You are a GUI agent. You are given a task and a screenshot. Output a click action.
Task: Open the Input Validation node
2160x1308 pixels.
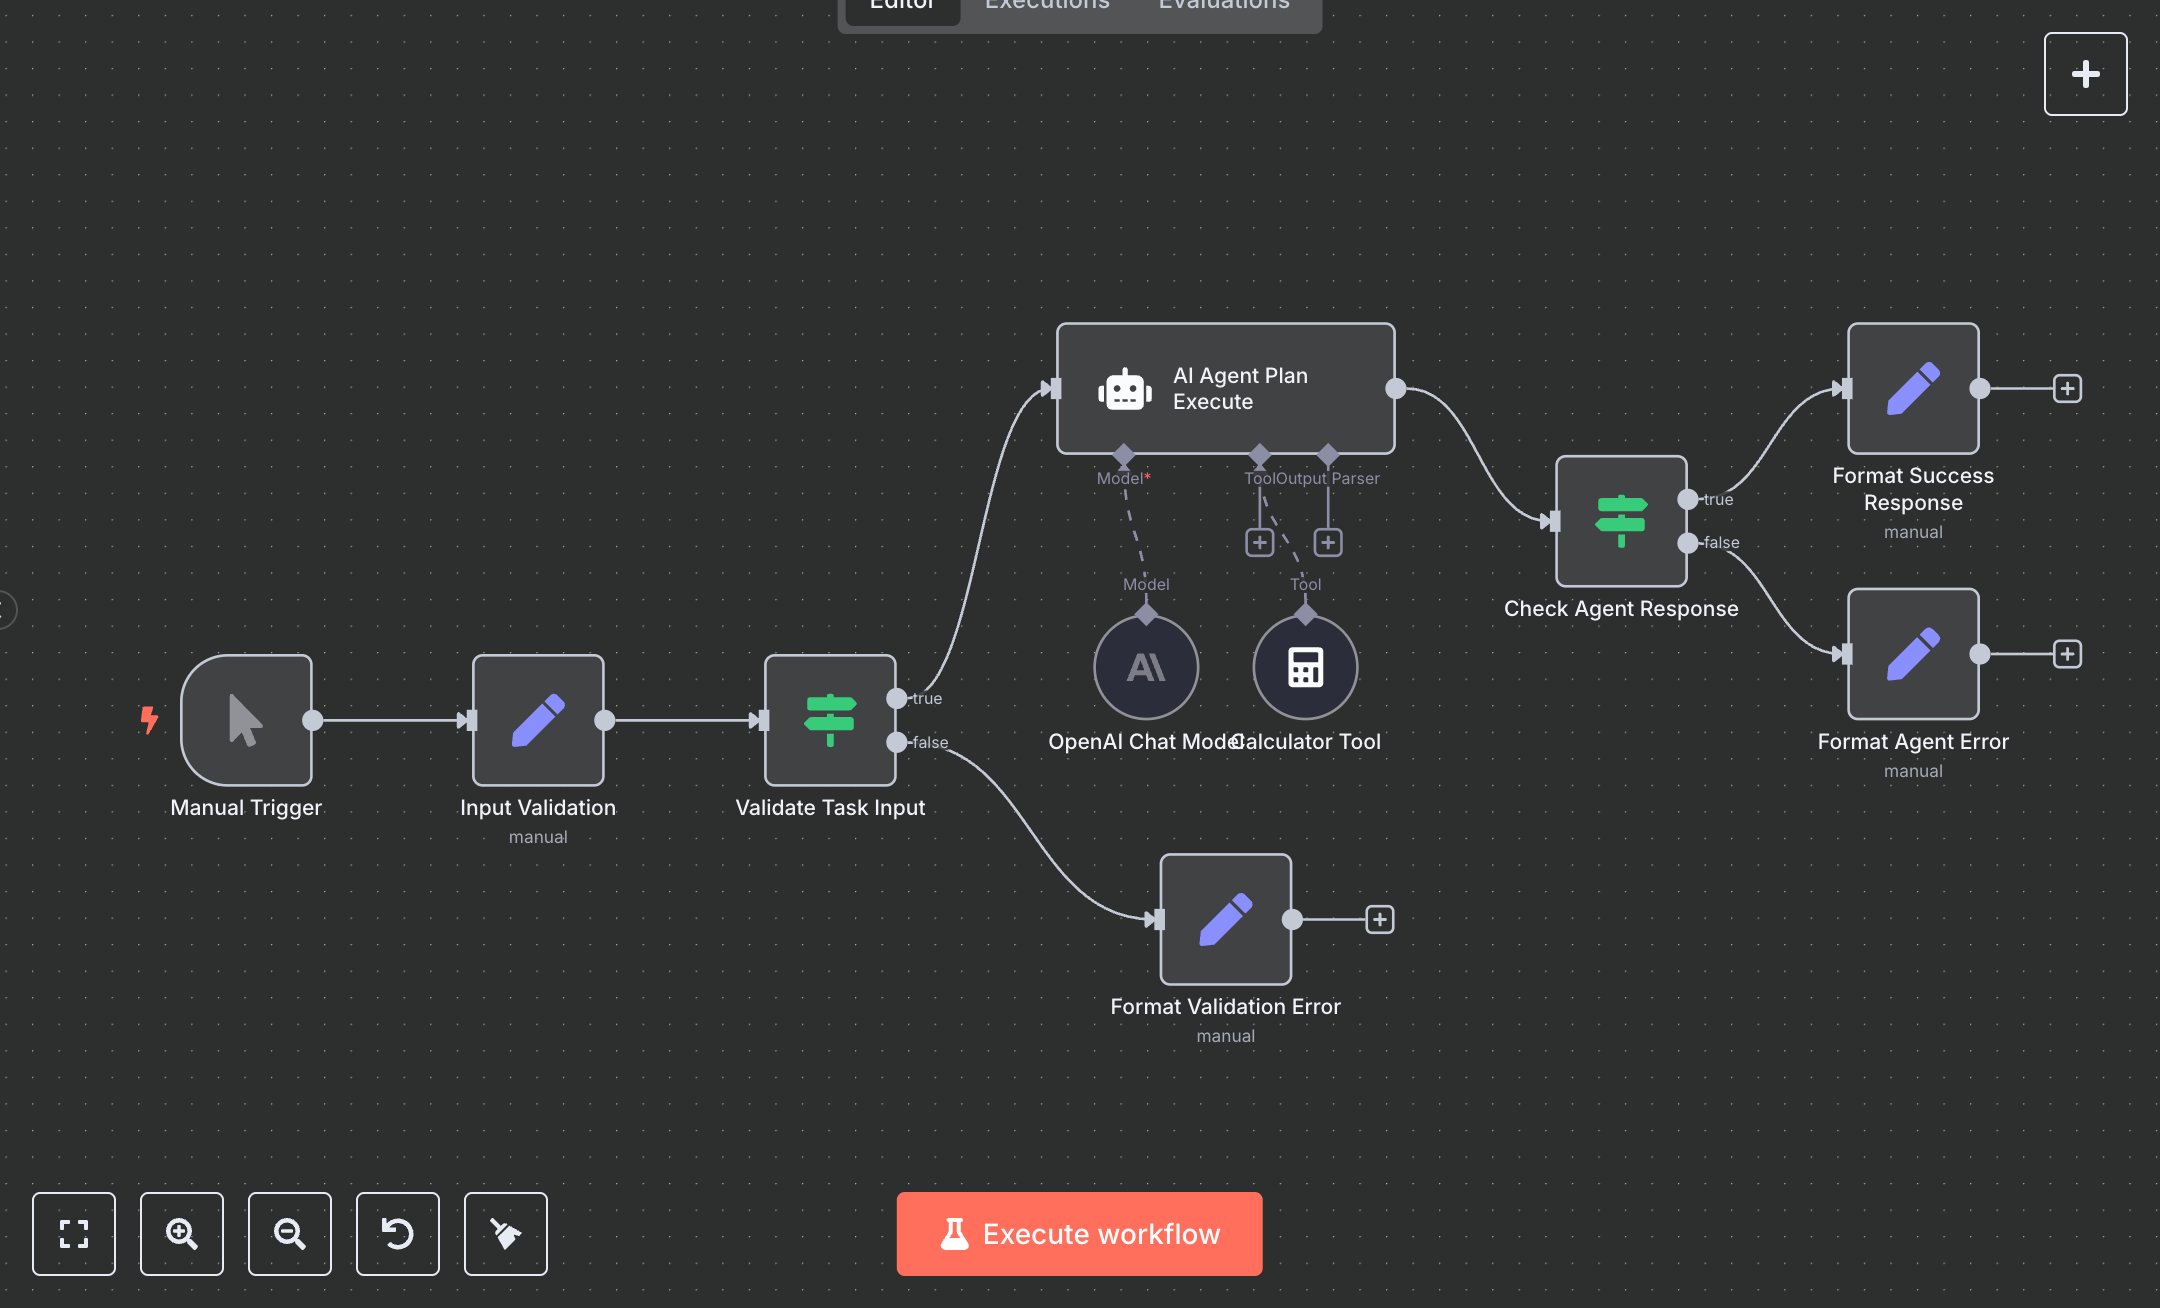coord(537,720)
